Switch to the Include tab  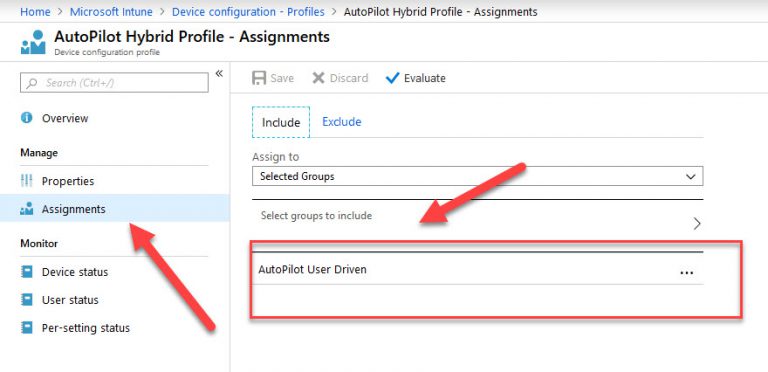coord(281,122)
